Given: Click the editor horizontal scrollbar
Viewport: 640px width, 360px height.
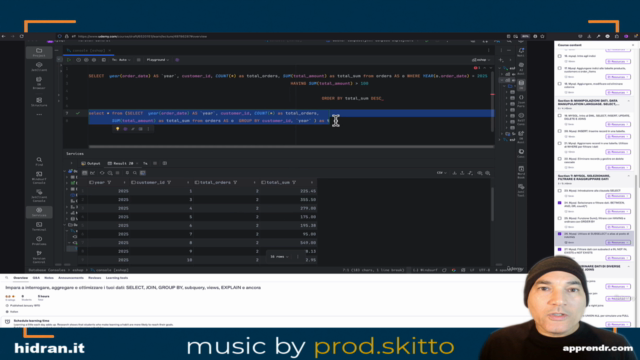Looking at the screenshot, I should tap(291, 147).
